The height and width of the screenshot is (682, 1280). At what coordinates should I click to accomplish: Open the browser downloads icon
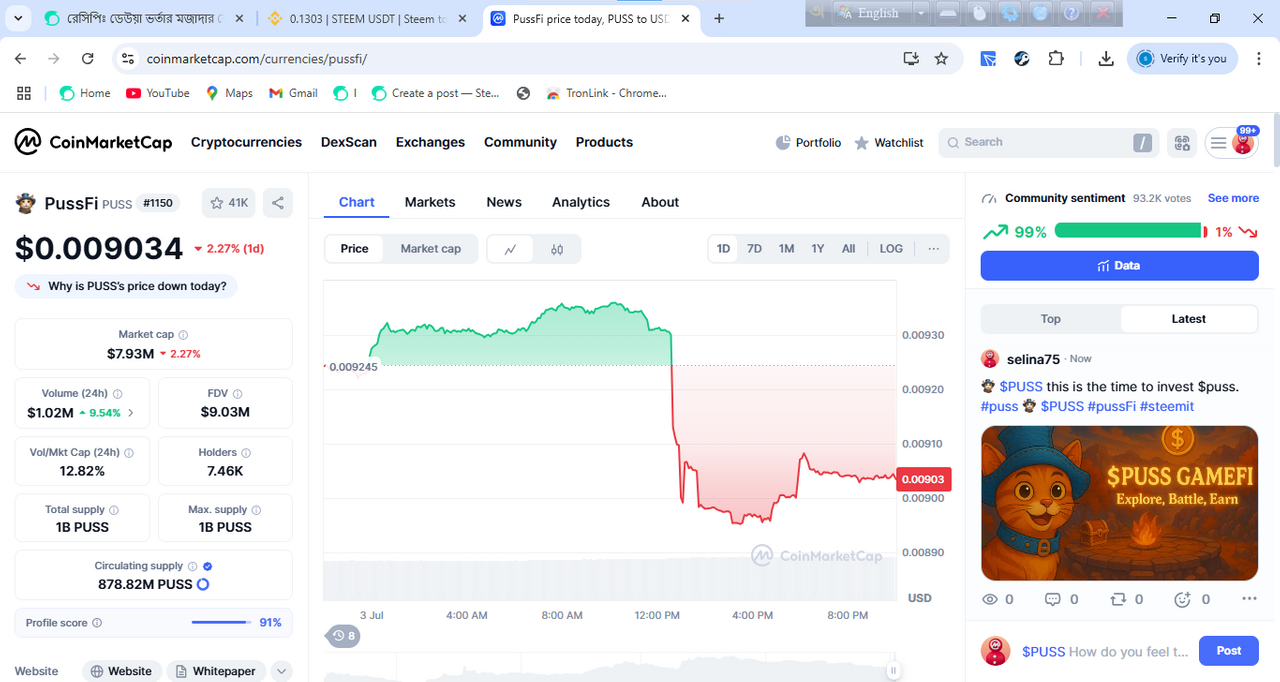point(1106,59)
